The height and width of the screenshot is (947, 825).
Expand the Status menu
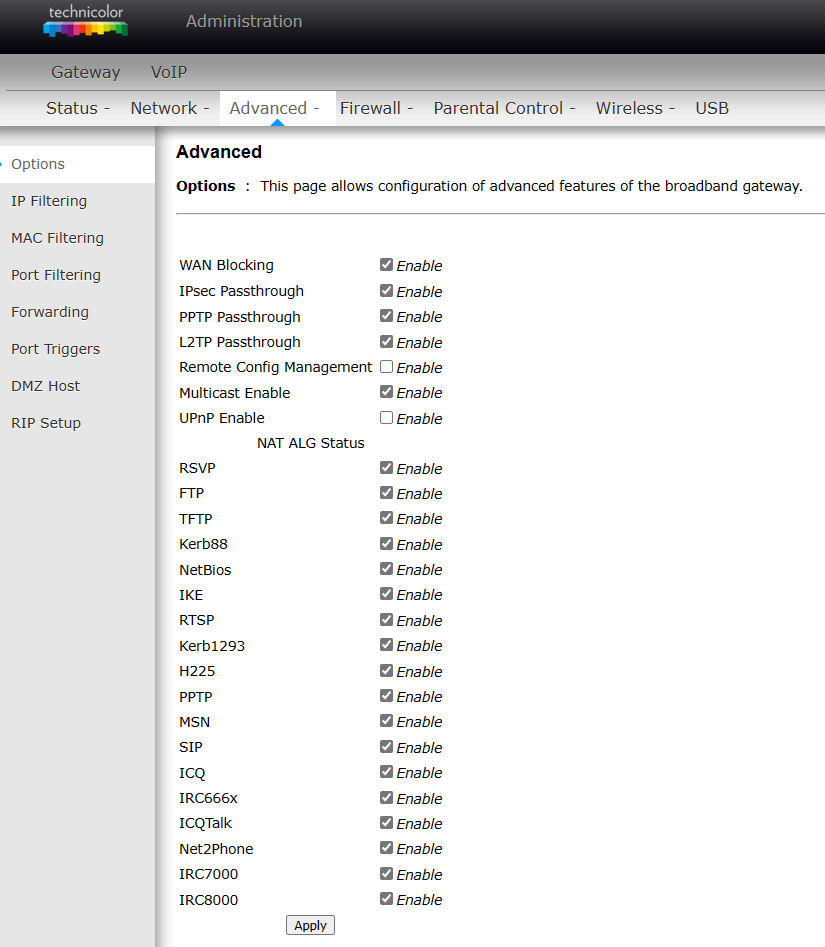(78, 108)
